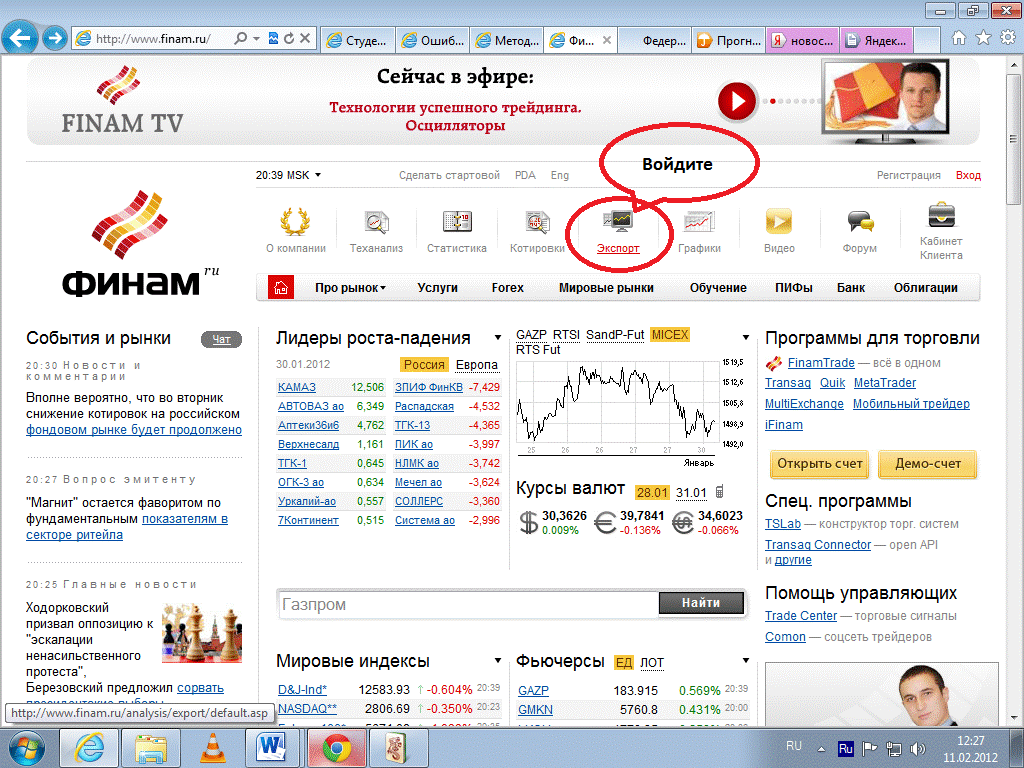Open Мировые индексы dropdown arrow
This screenshot has height=768, width=1024.
click(x=498, y=661)
